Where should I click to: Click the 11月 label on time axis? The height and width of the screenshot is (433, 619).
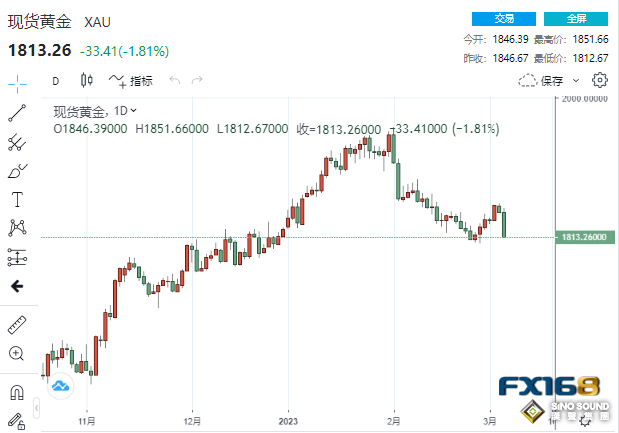click(86, 422)
